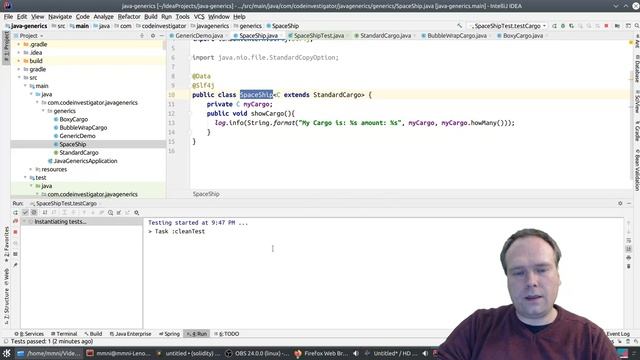640x360 pixels.
Task: Open the File menu
Action: pyautogui.click(x=9, y=17)
